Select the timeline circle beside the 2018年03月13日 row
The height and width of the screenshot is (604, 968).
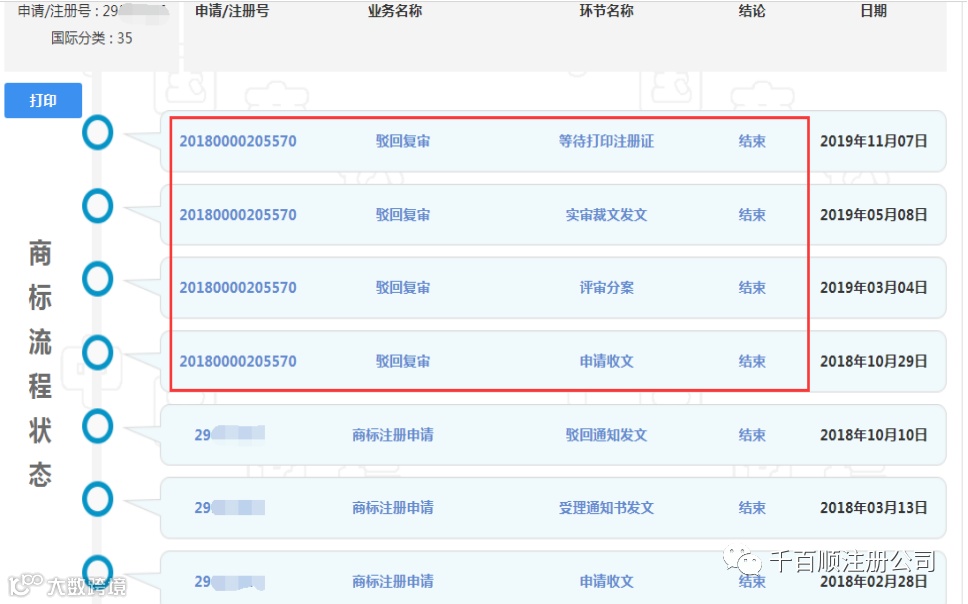click(98, 499)
